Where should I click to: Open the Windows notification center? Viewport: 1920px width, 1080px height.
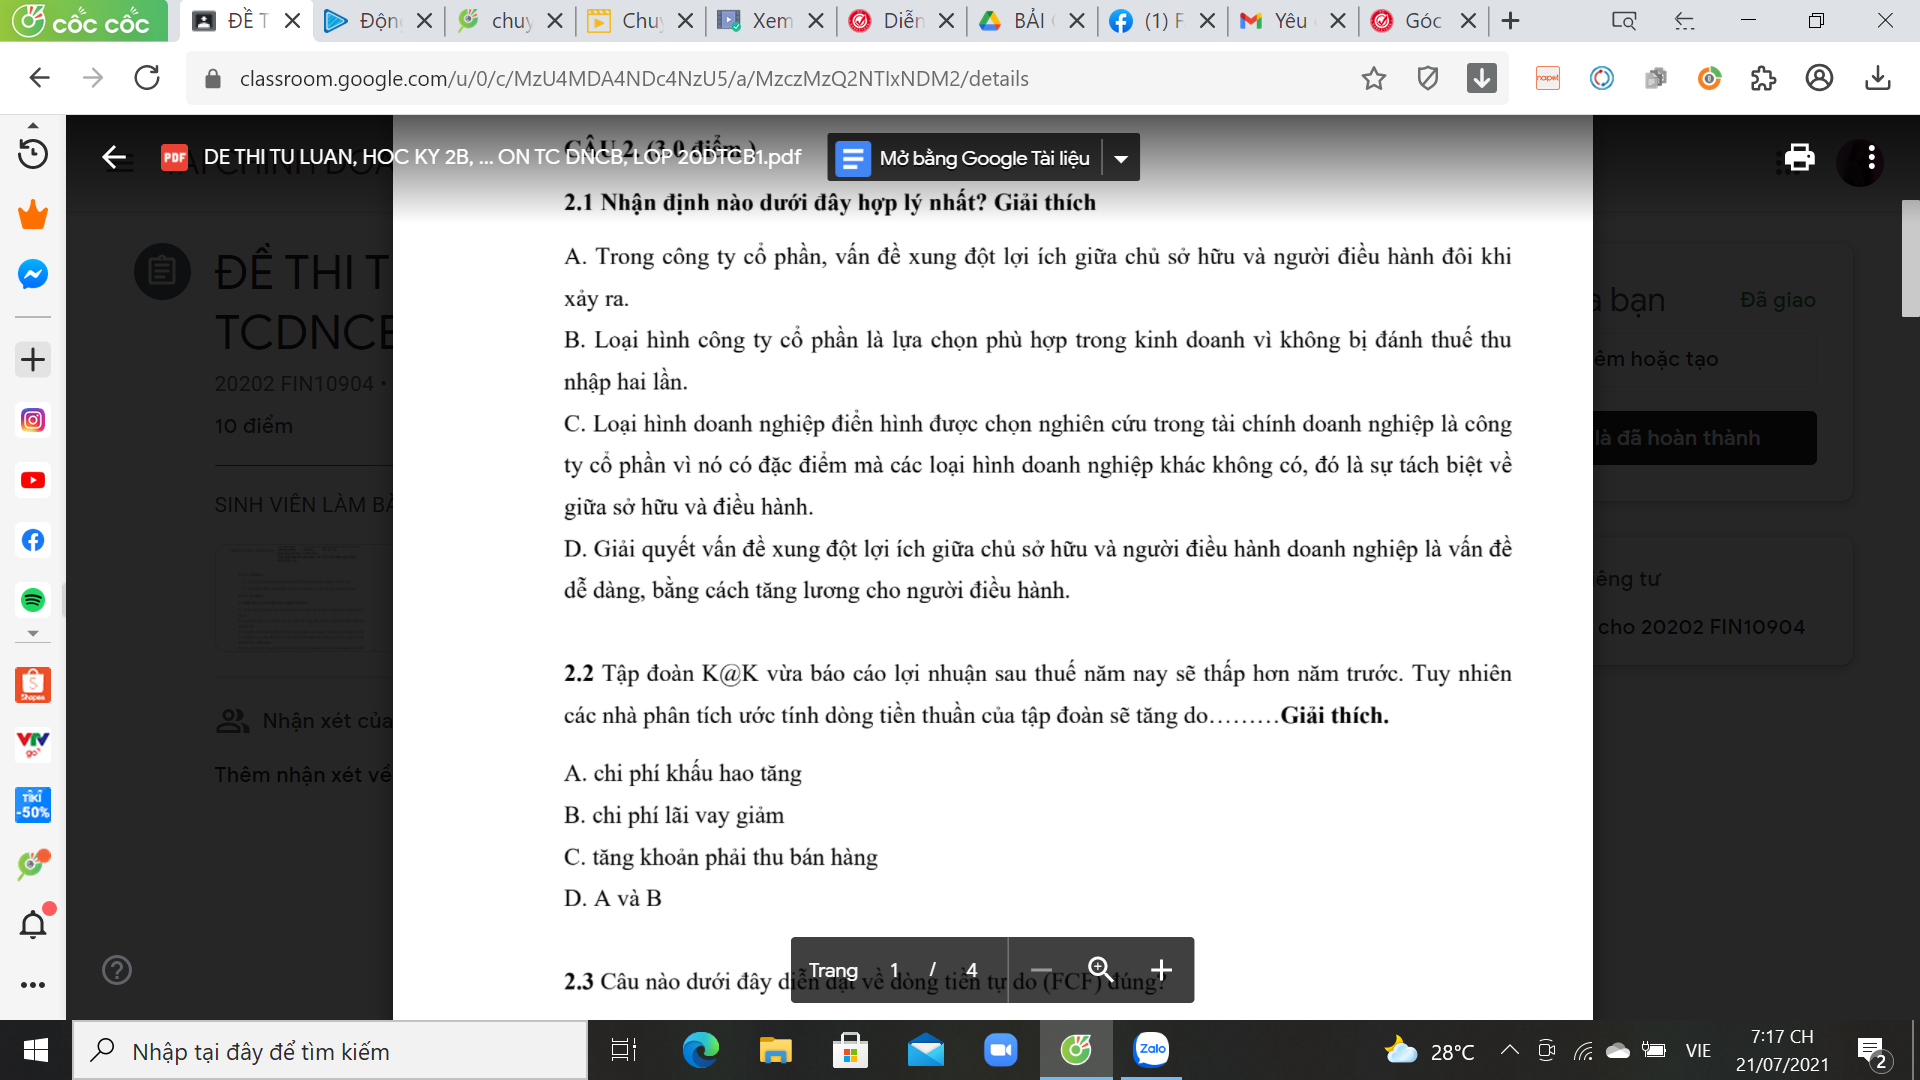[x=1873, y=1051]
